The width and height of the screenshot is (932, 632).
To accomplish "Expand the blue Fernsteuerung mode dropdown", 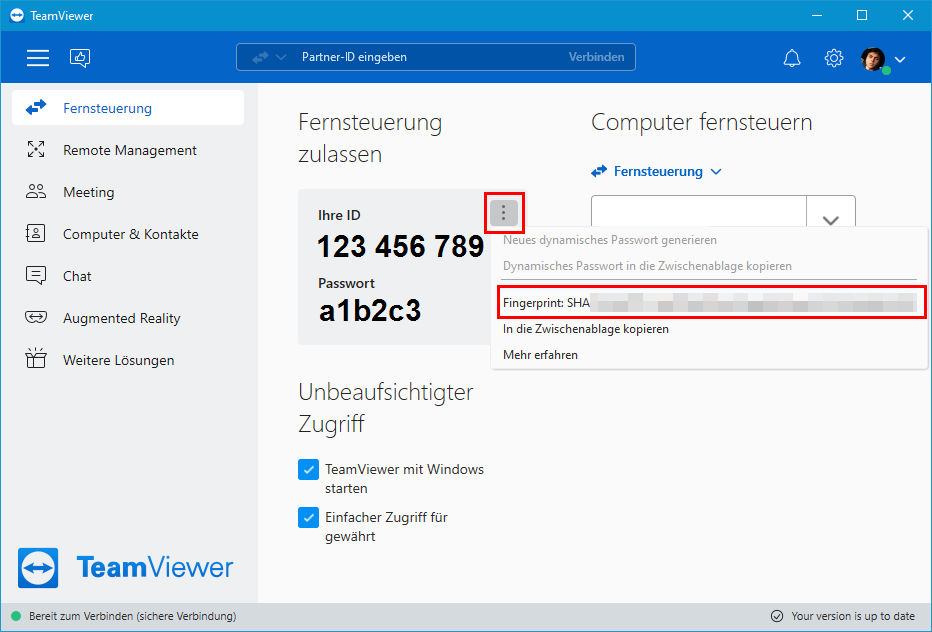I will tap(657, 171).
